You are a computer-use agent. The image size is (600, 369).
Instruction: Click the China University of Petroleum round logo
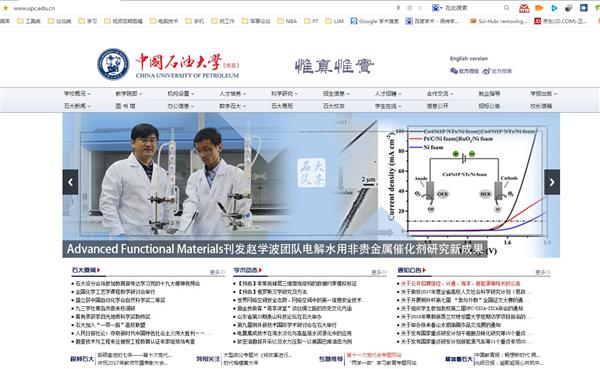[113, 64]
